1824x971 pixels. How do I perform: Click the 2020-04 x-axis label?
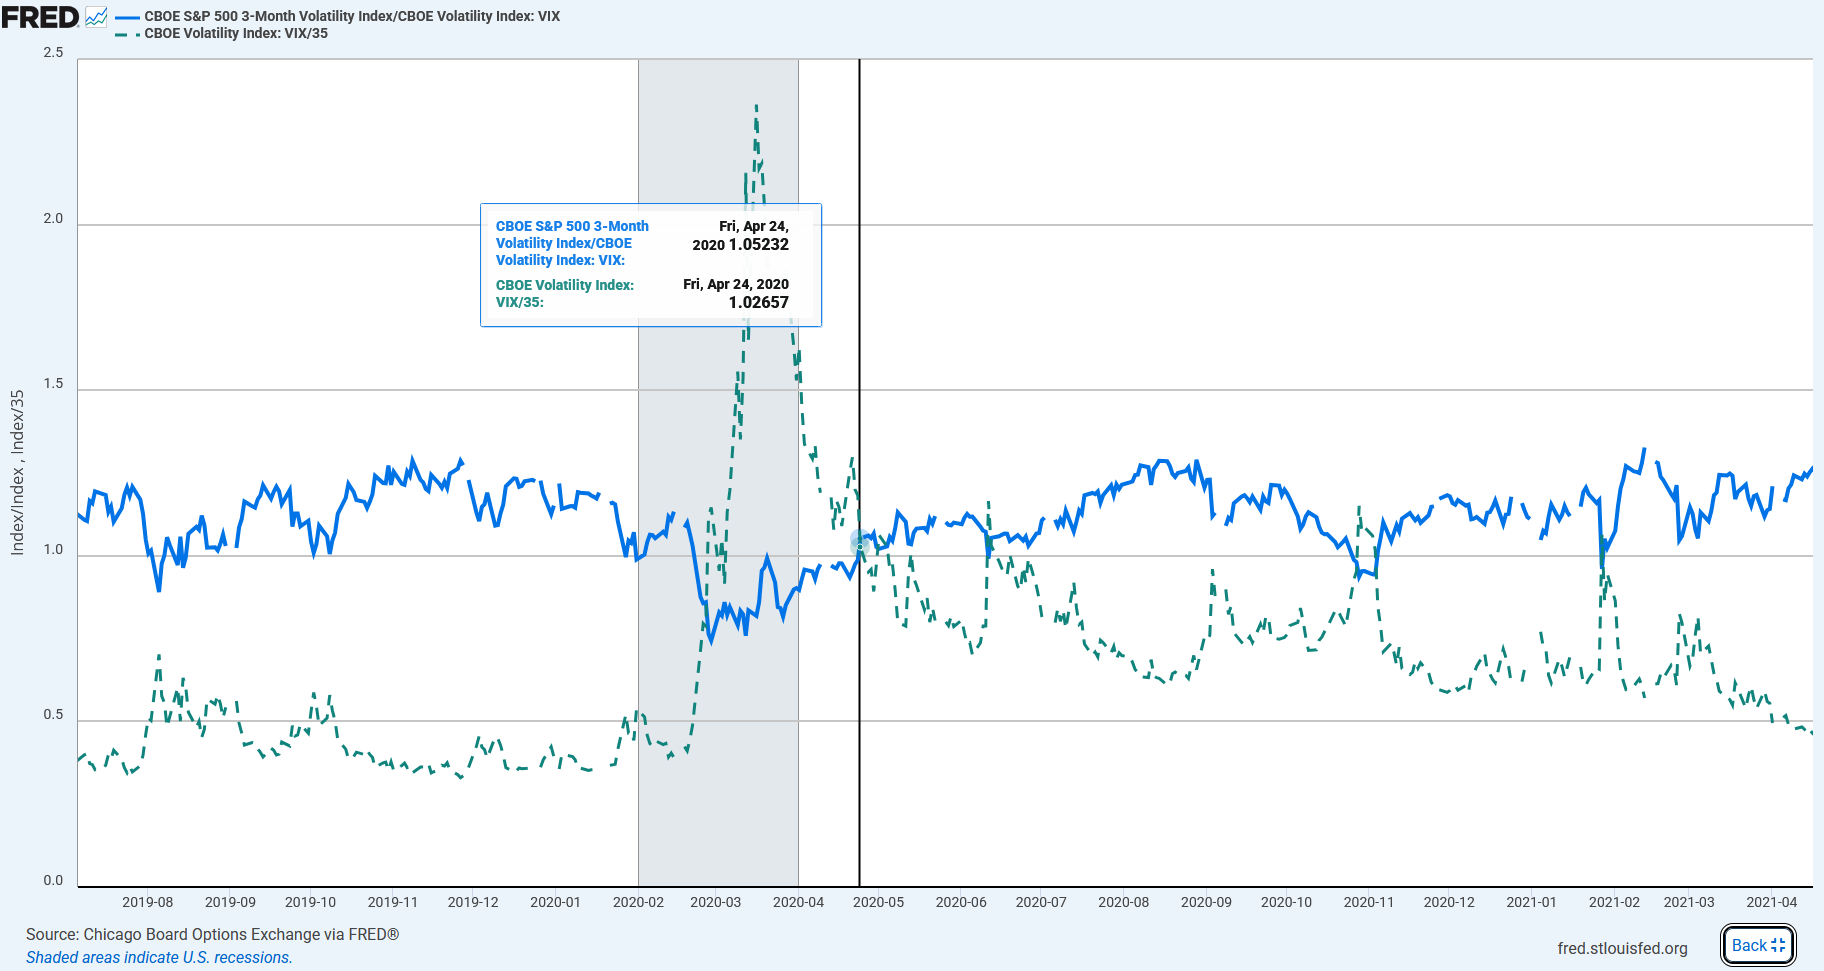[x=798, y=902]
